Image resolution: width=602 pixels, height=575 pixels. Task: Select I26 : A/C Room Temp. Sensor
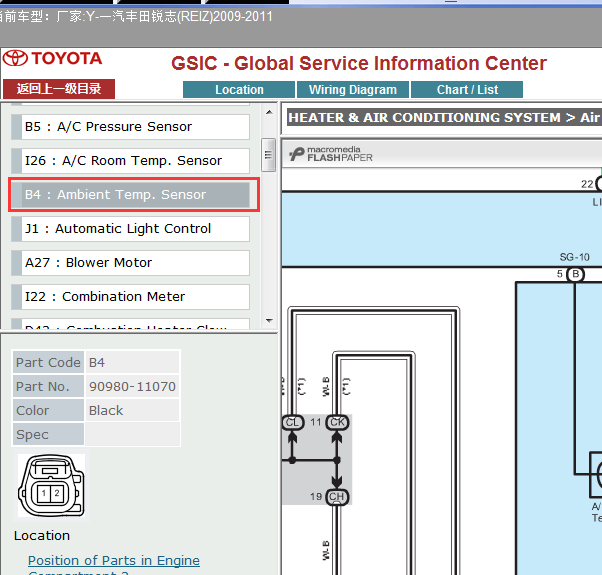click(x=131, y=160)
